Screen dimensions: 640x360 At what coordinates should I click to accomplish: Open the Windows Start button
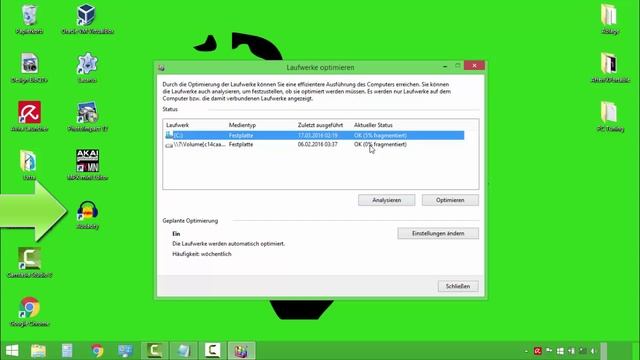click(x=12, y=351)
